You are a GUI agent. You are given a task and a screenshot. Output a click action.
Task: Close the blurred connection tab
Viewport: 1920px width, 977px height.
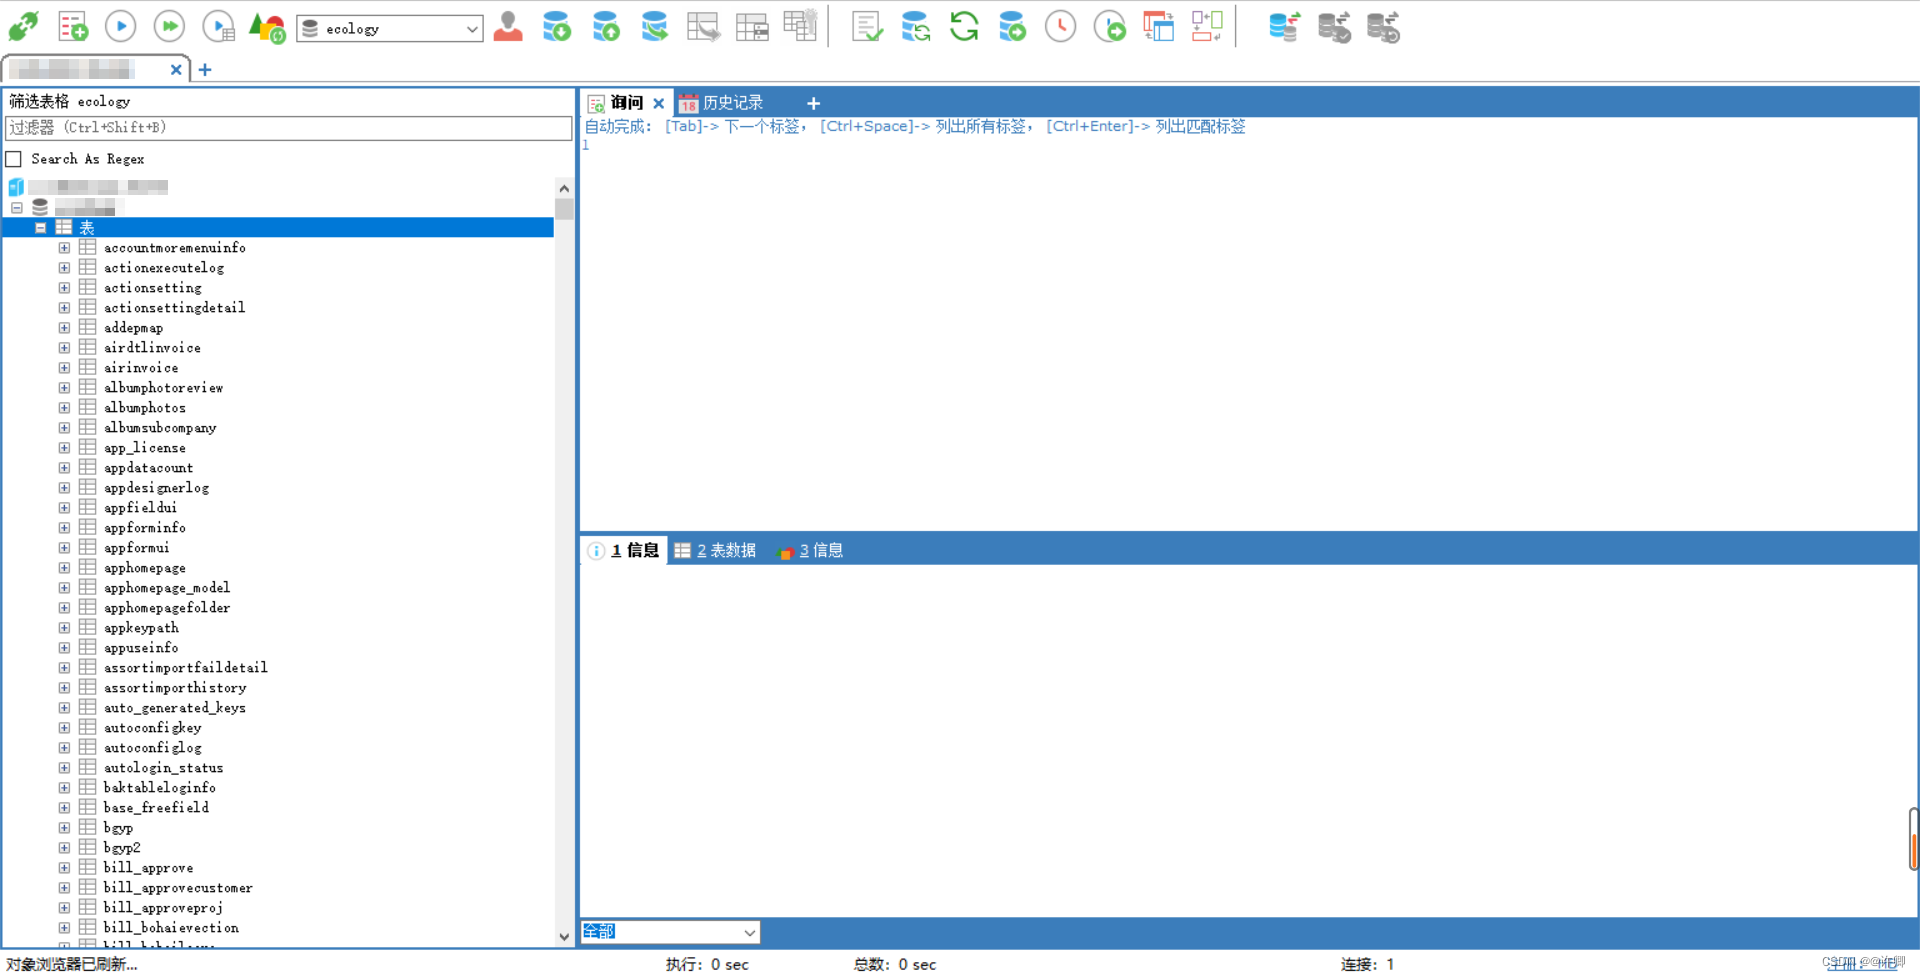tap(176, 70)
